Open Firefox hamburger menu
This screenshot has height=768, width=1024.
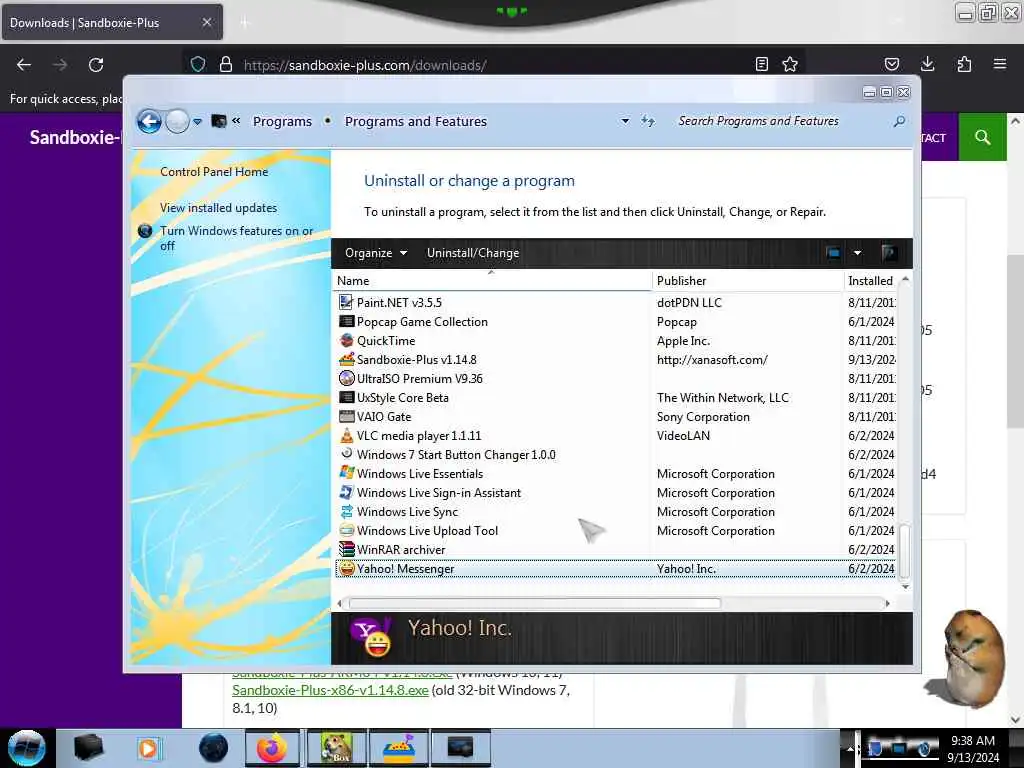(999, 64)
